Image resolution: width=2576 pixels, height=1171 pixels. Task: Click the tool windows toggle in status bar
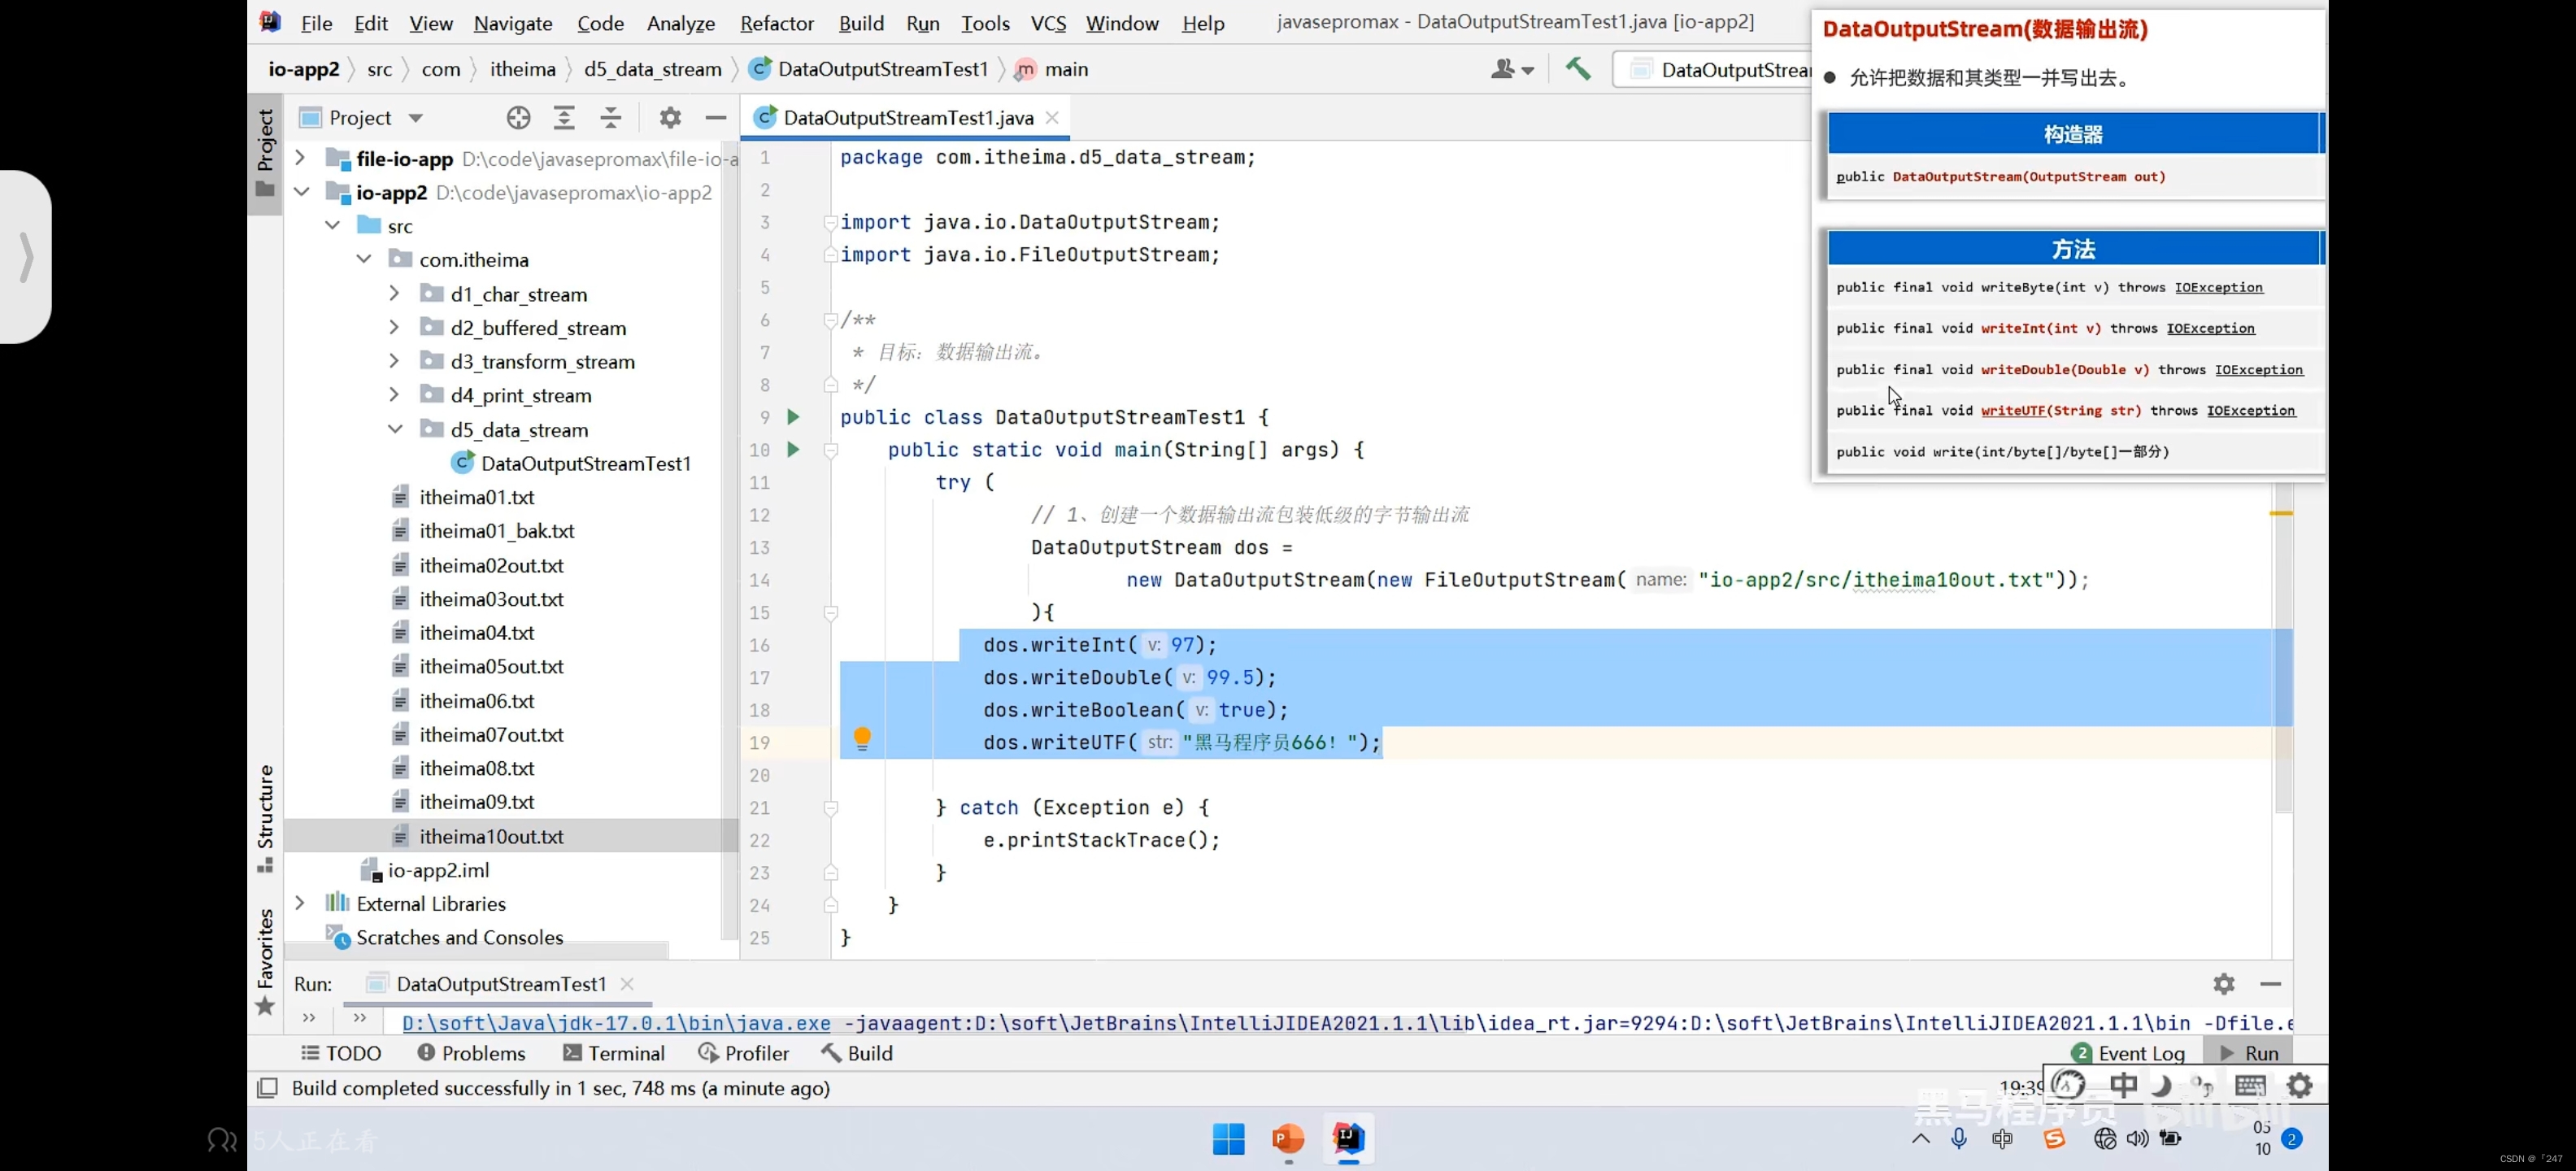267,1088
